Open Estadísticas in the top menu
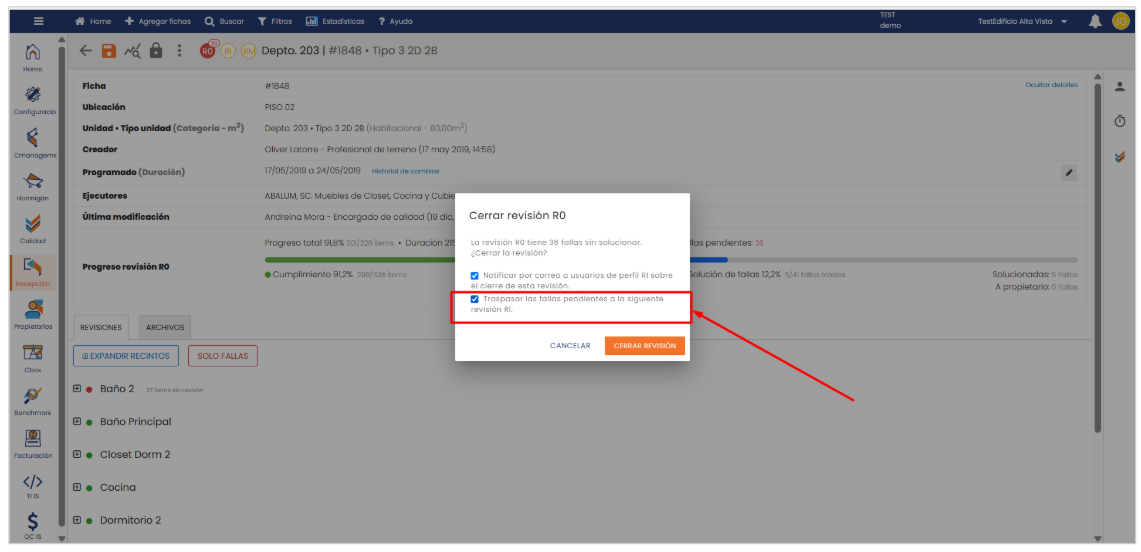Screen dimensions: 1141x552 pyautogui.click(x=335, y=21)
